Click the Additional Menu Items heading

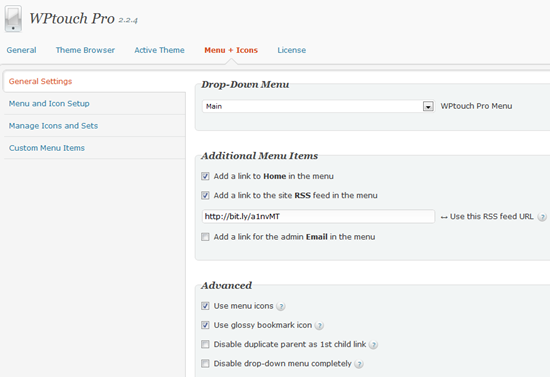coord(260,156)
